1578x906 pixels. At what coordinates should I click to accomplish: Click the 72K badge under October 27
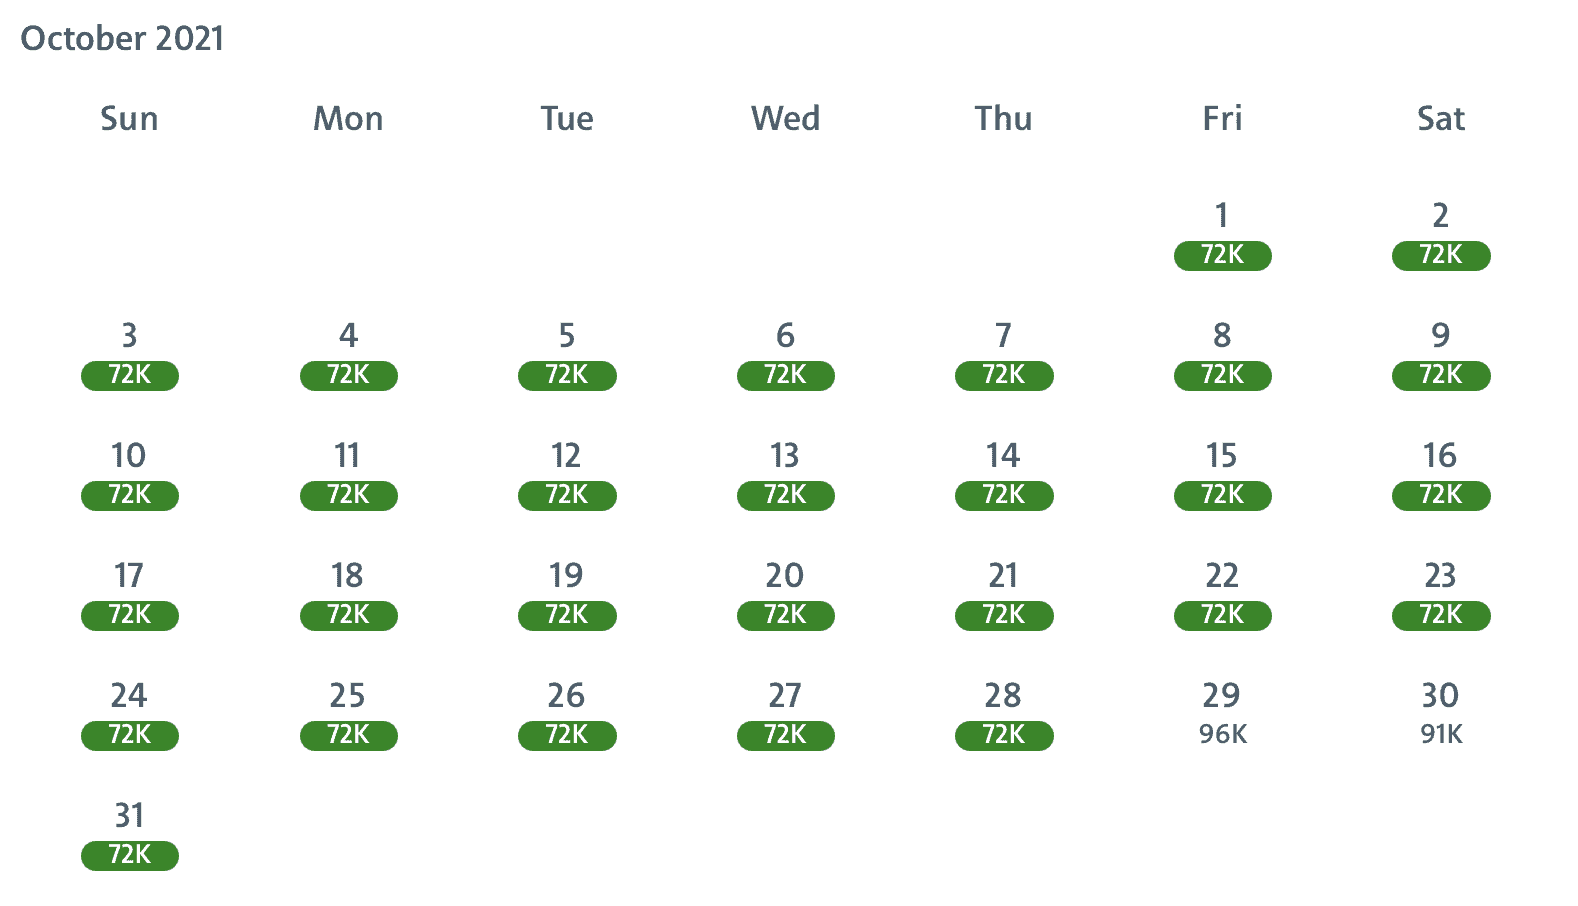(785, 735)
